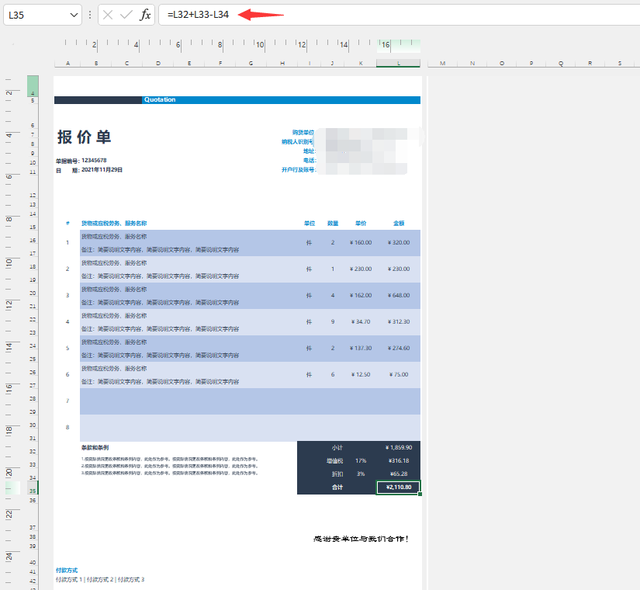
Task: Click the Cancel X icon in formula bar
Action: coord(108,15)
